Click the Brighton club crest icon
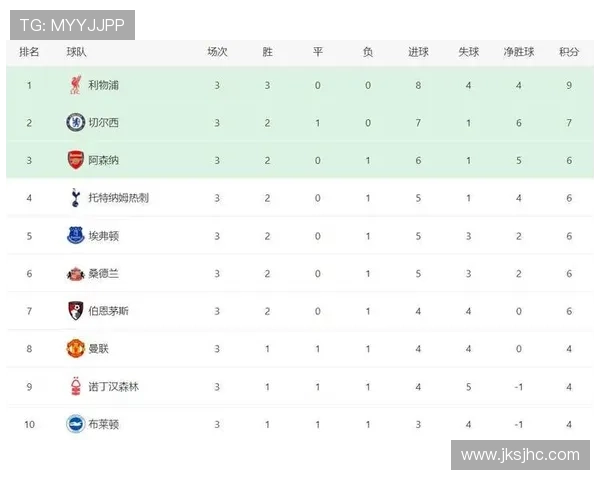 pos(76,424)
